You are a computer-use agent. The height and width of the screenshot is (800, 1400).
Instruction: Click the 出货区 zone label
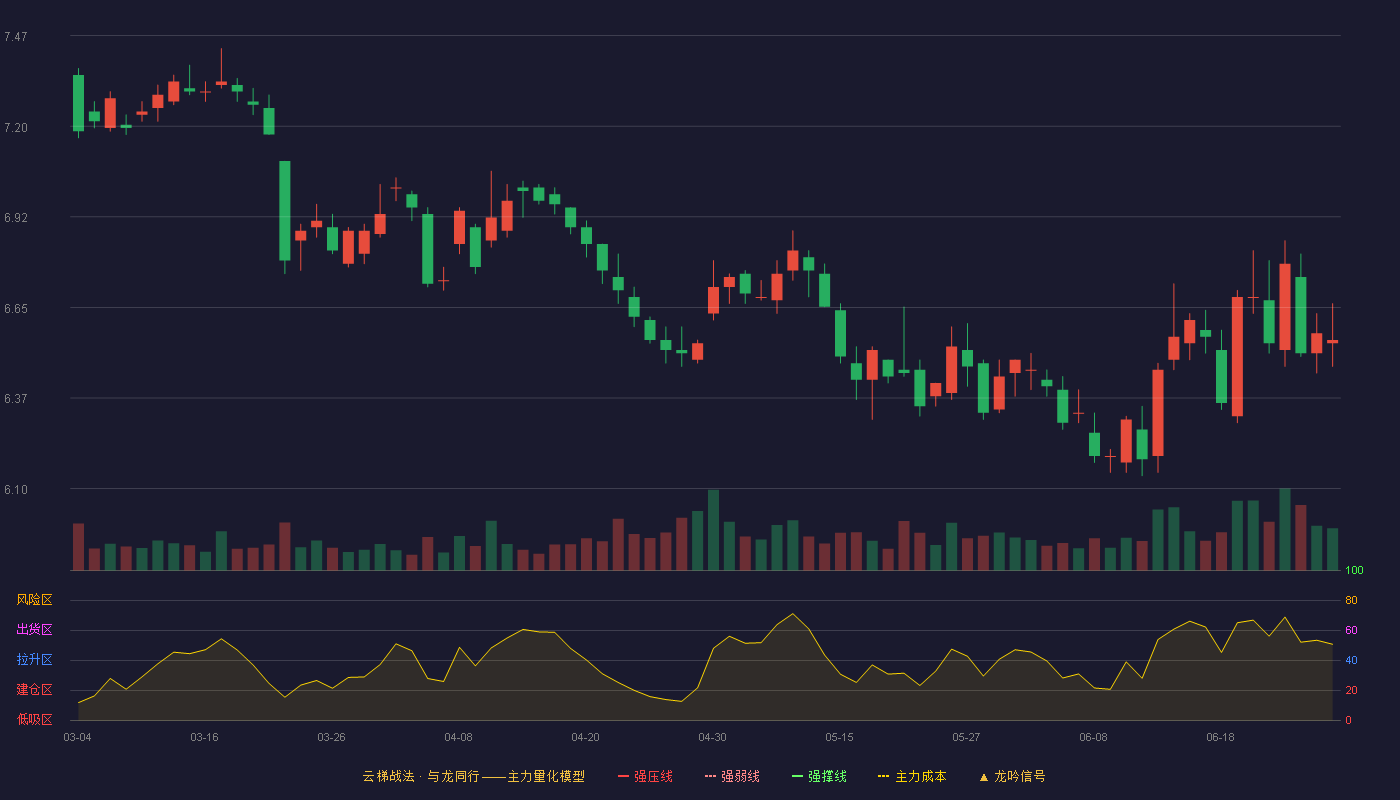tap(34, 630)
